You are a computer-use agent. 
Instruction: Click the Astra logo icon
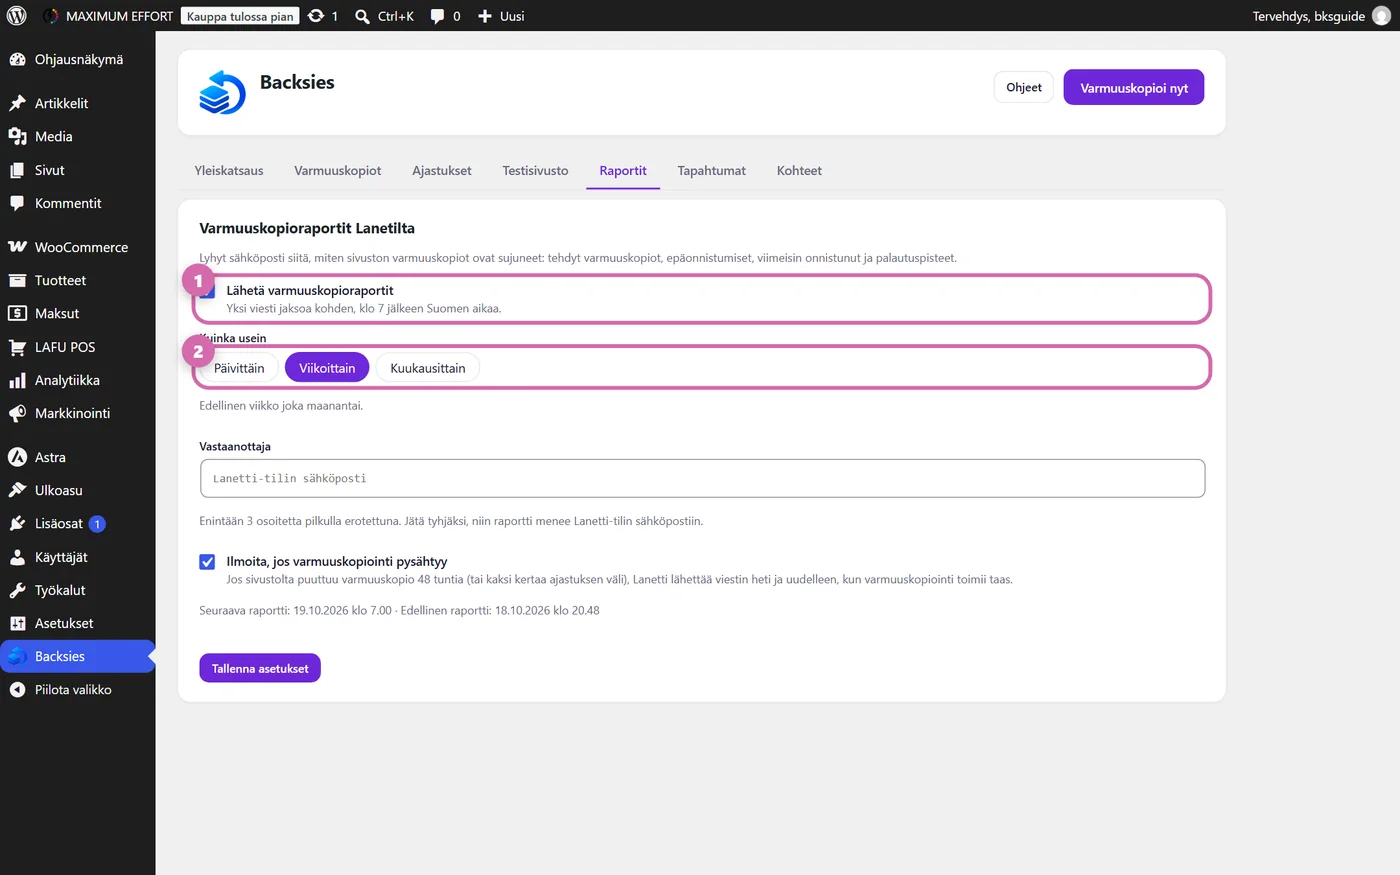(17, 457)
